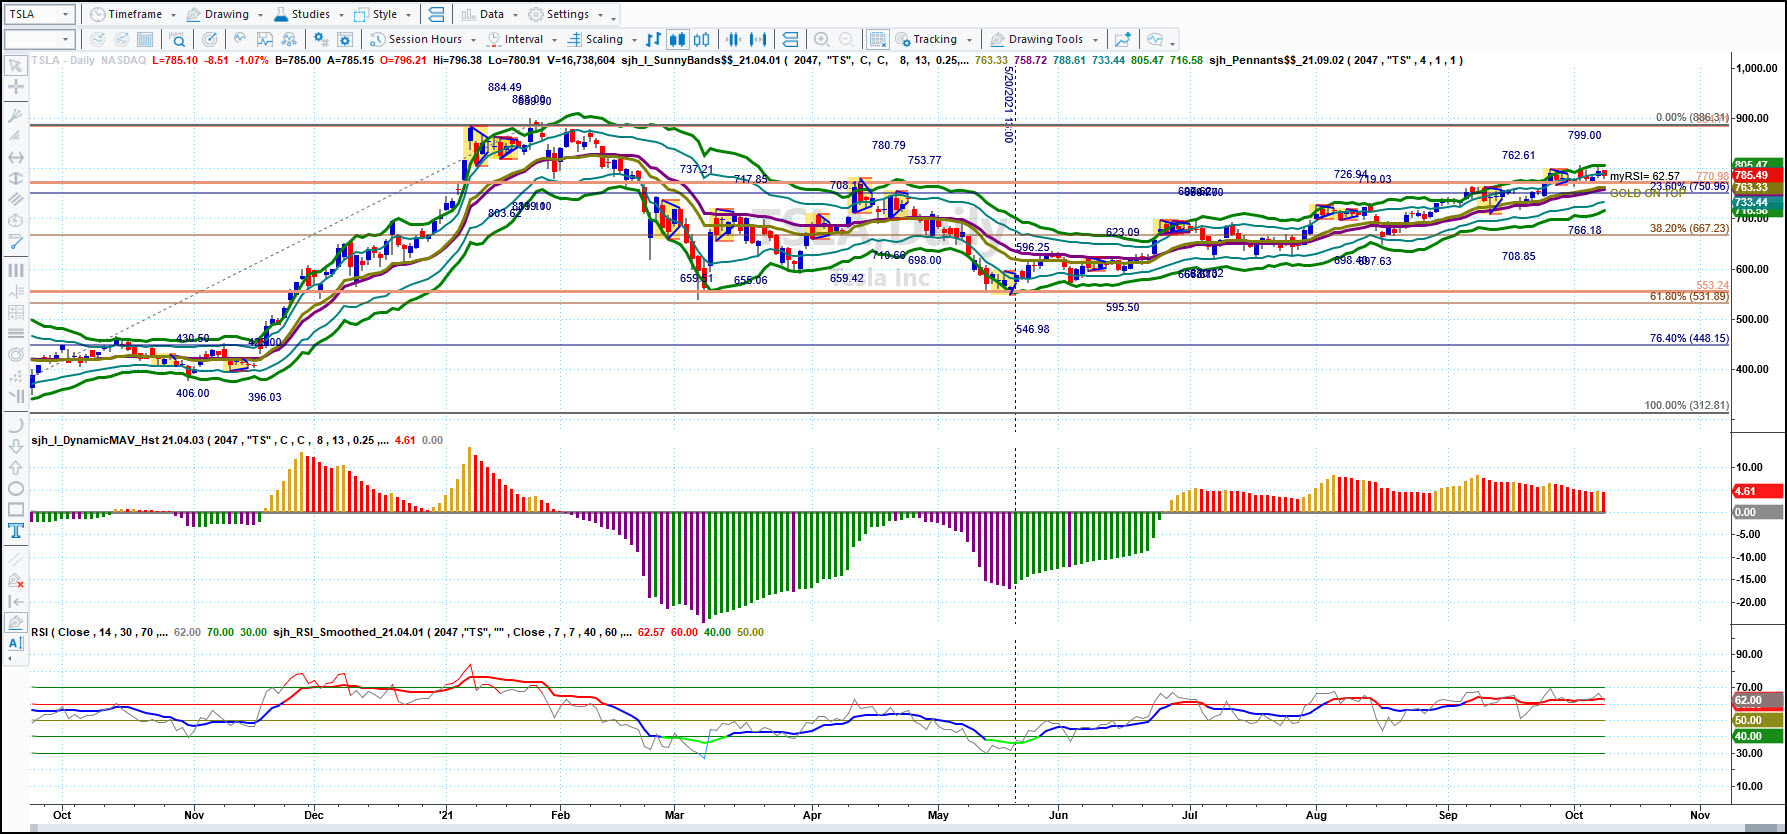Select the horizontal double-arrow line tool
Screen dimensions: 1787x834
point(15,157)
